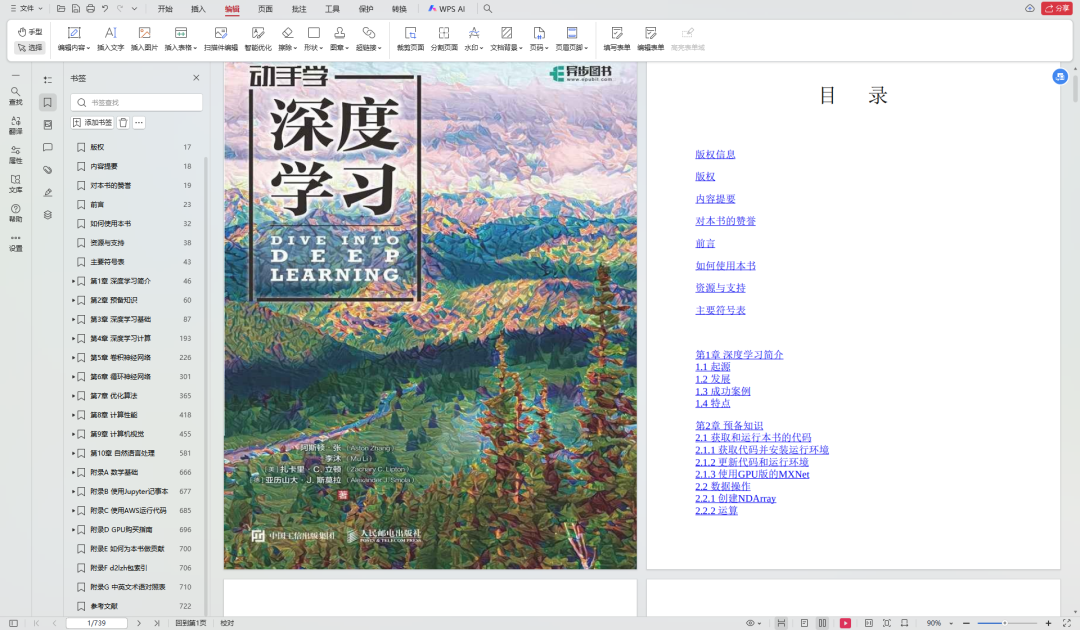Screen dimensions: 1080x630
Task: Select the 裁剪页面 crop page tool
Action: pyautogui.click(x=410, y=39)
